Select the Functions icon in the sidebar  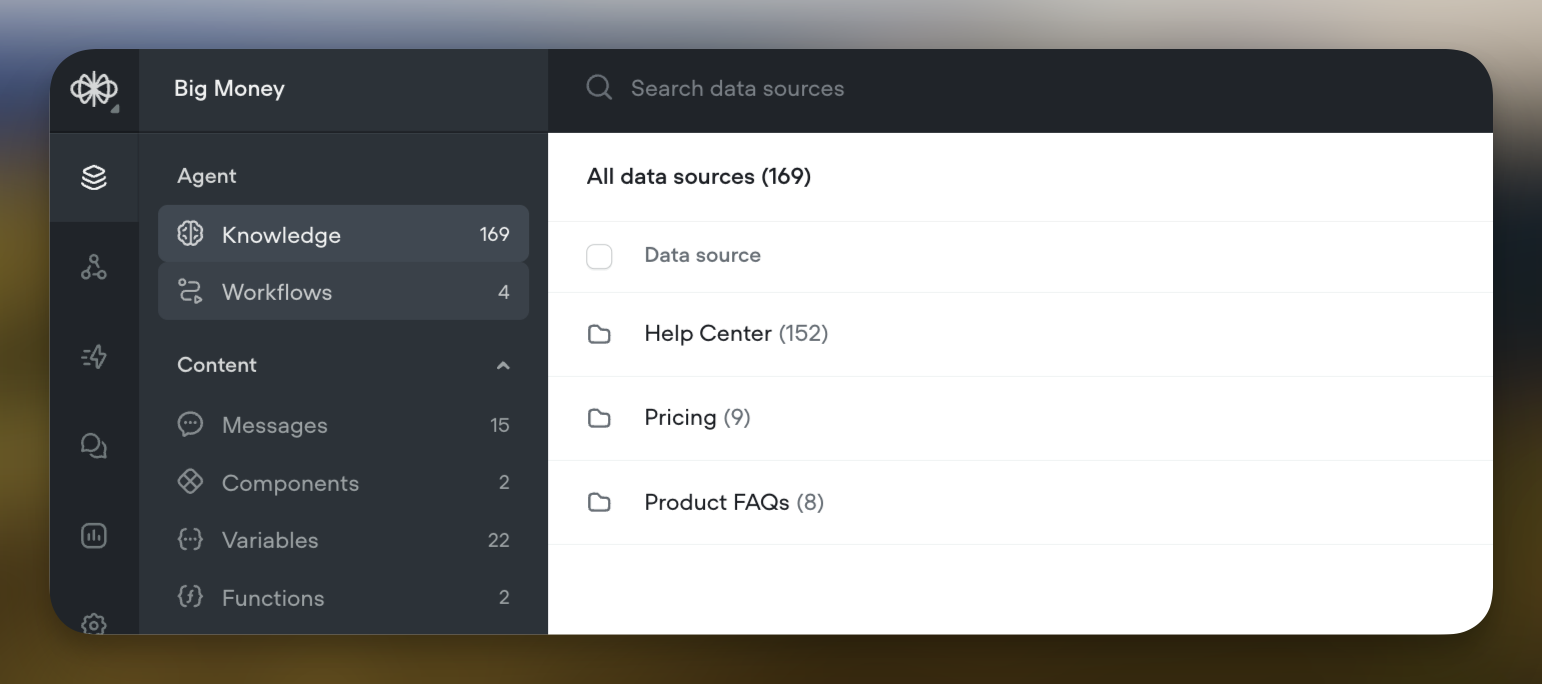pyautogui.click(x=190, y=597)
